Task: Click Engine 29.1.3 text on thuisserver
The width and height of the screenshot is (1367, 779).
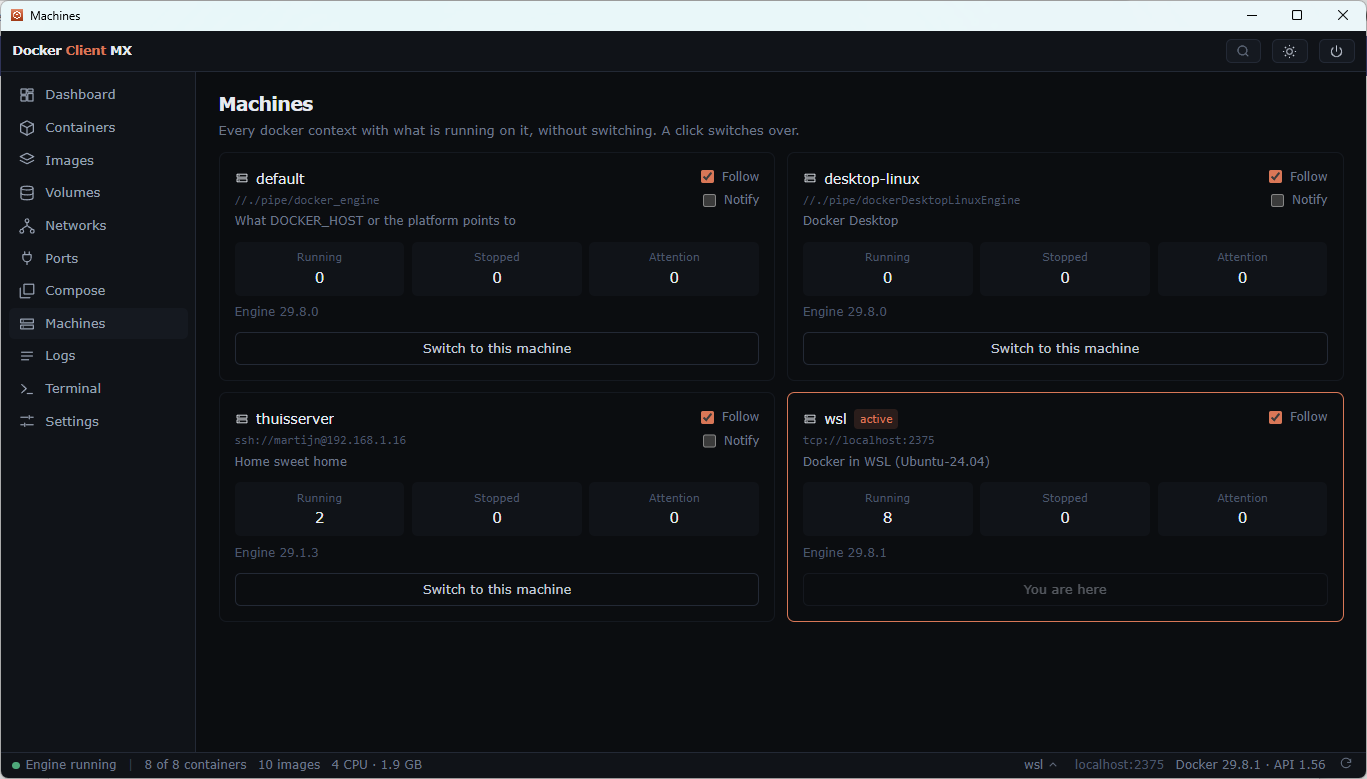Action: (277, 553)
